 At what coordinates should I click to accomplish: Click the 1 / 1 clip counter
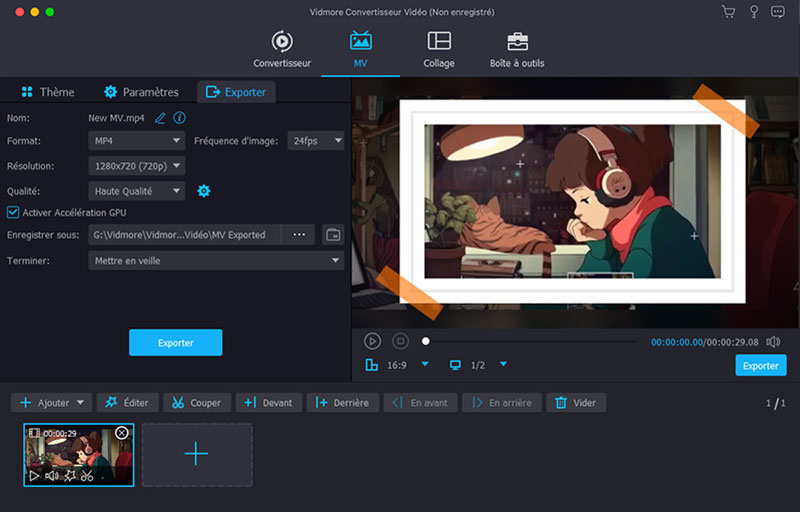[776, 403]
